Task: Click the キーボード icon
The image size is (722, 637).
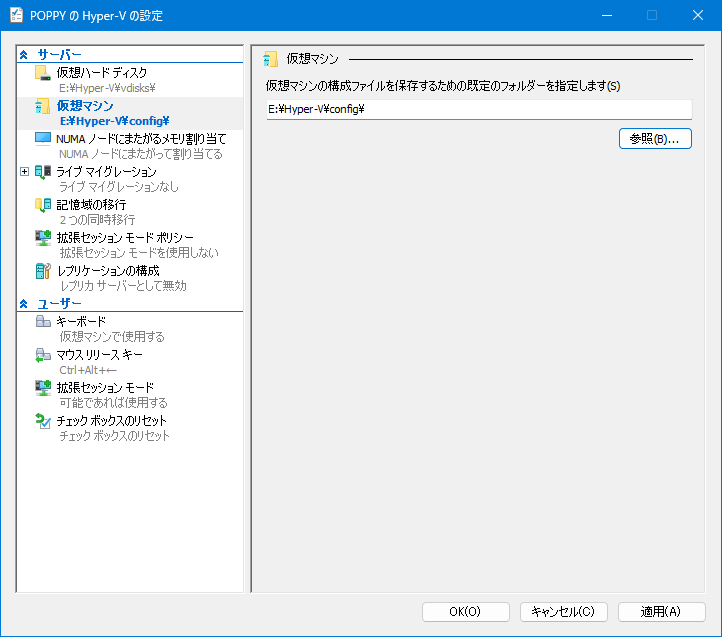Action: click(x=43, y=321)
